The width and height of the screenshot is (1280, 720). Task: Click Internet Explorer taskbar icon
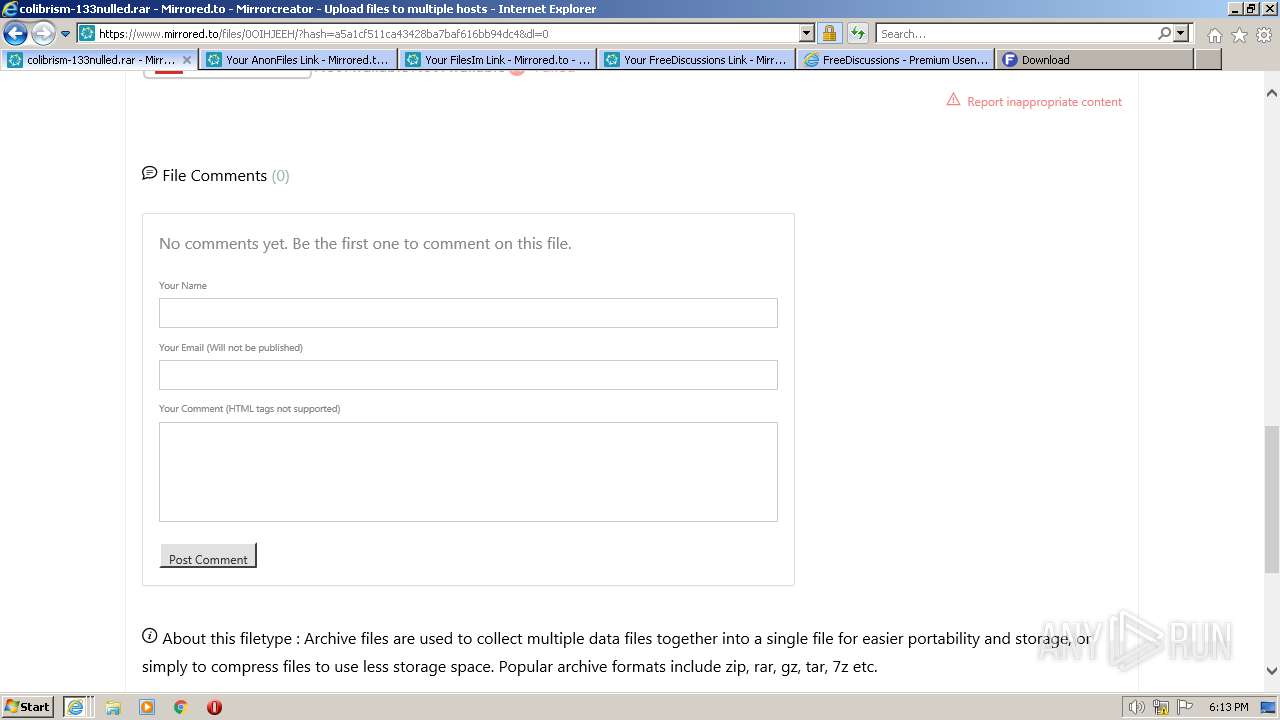(x=75, y=707)
